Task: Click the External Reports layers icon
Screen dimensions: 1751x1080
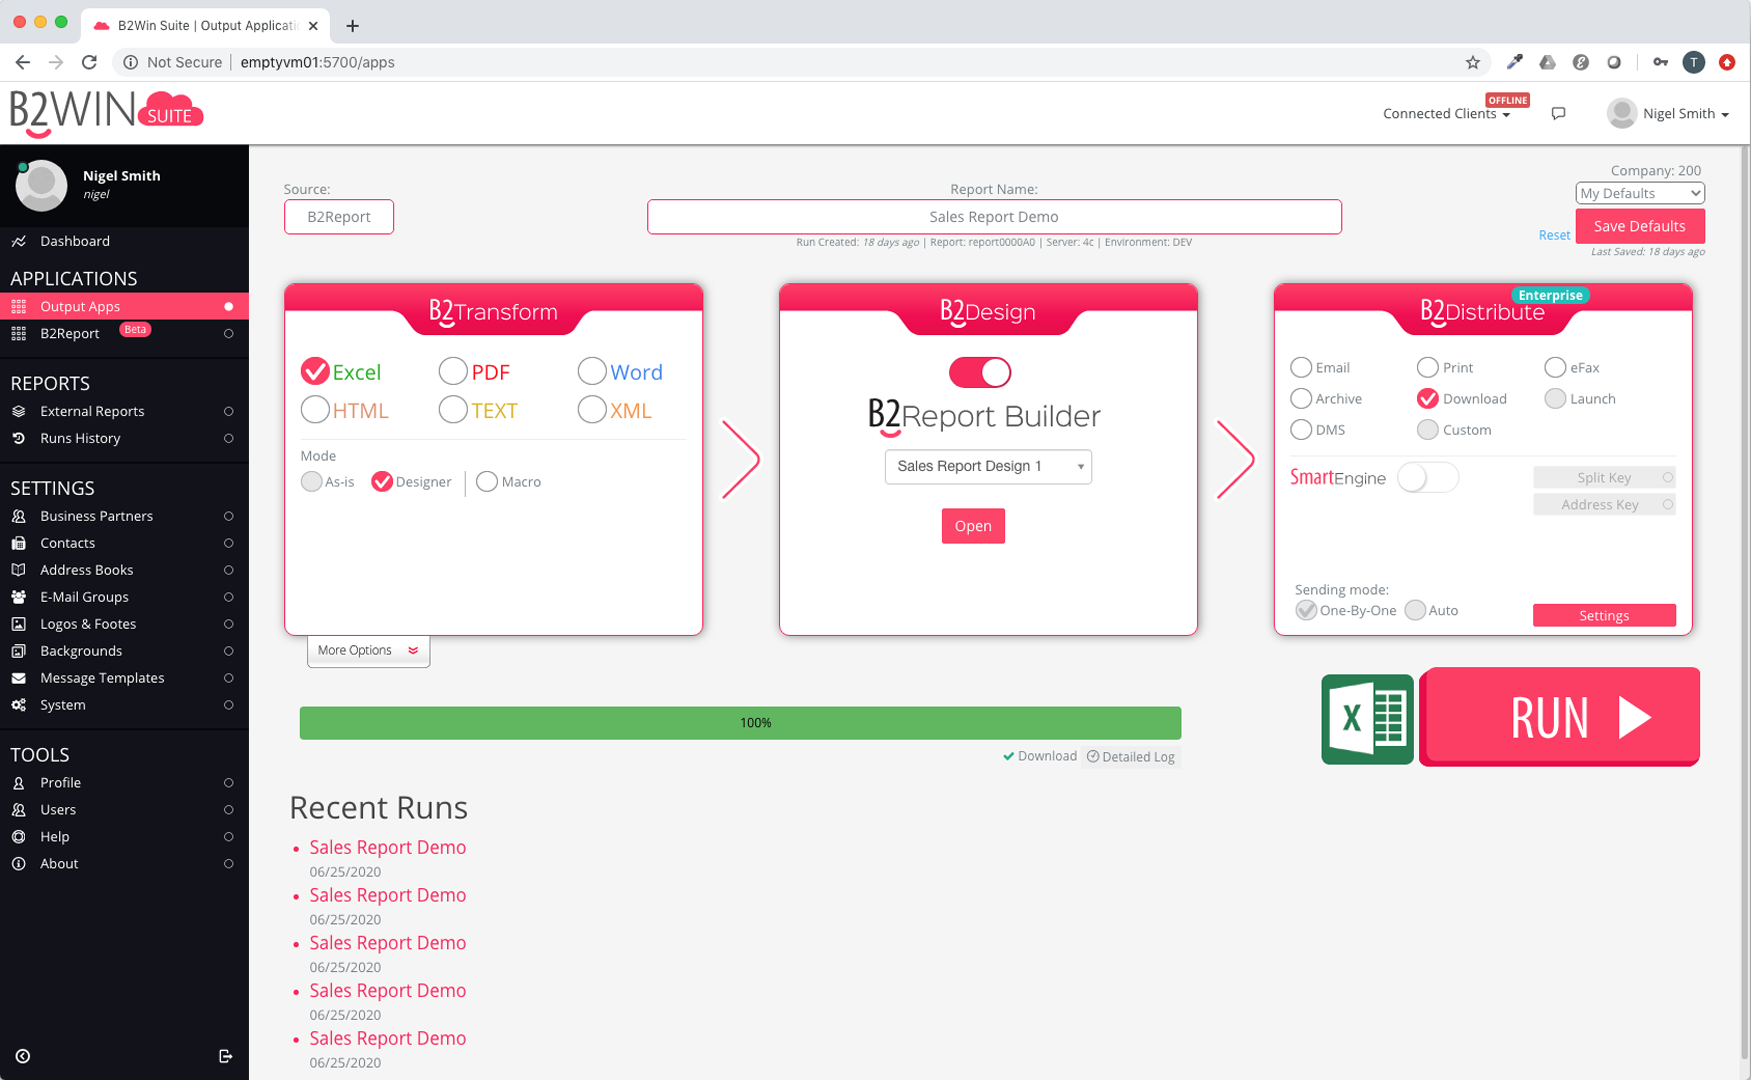Action: 19,411
